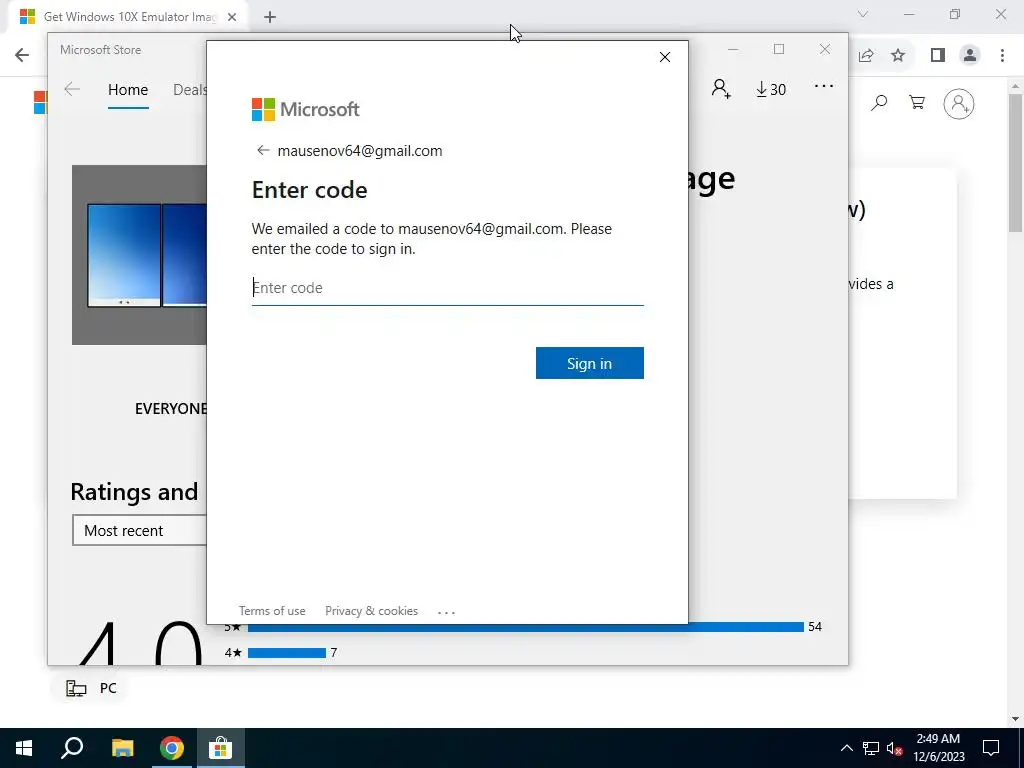1024x768 pixels.
Task: Open File Explorer from the taskbar
Action: pyautogui.click(x=122, y=748)
